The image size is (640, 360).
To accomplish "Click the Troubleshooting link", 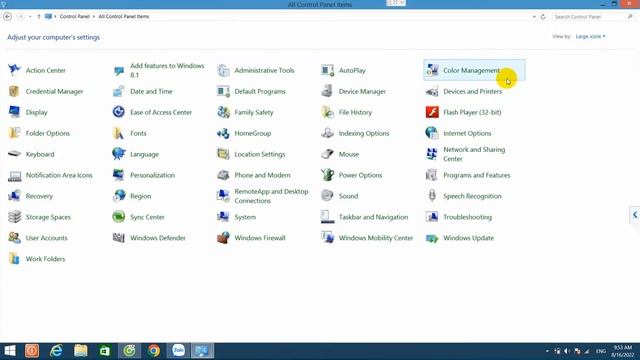I will click(467, 217).
